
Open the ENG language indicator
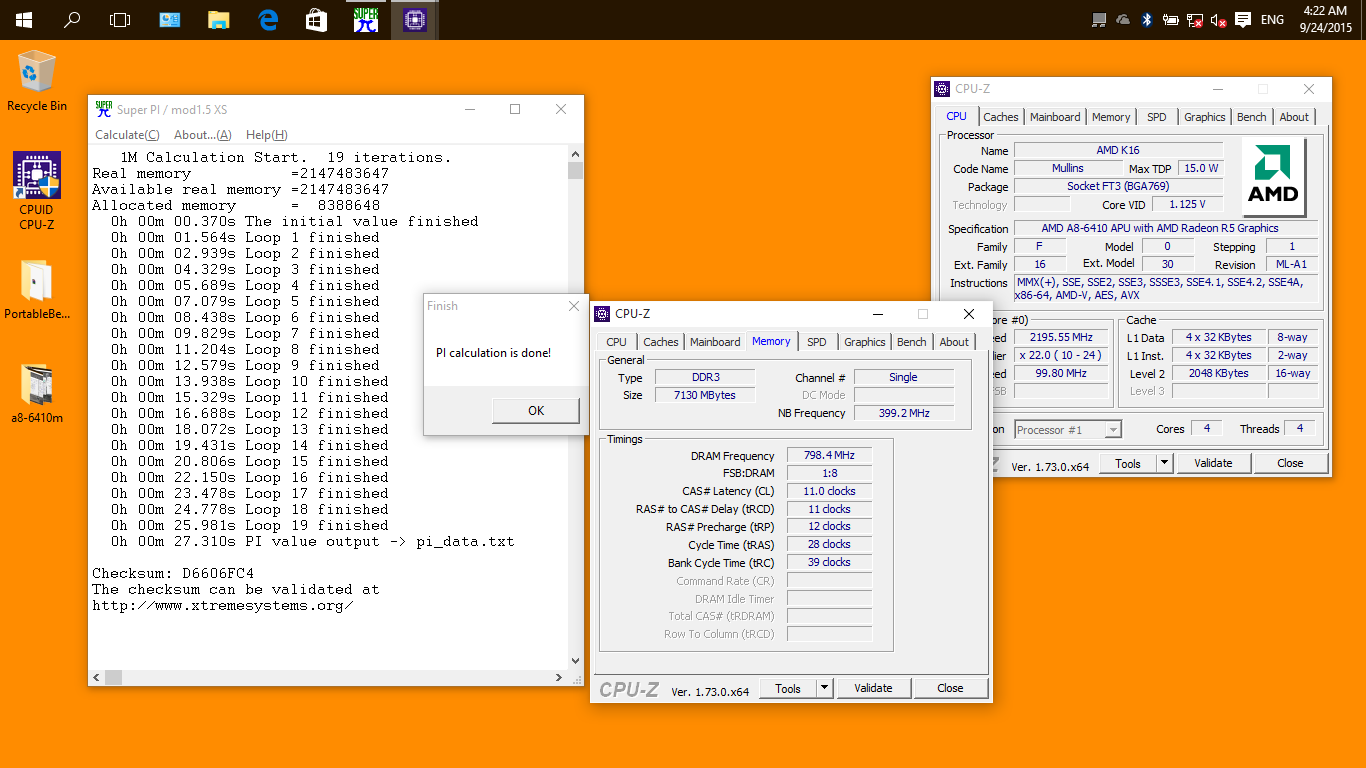coord(1272,20)
